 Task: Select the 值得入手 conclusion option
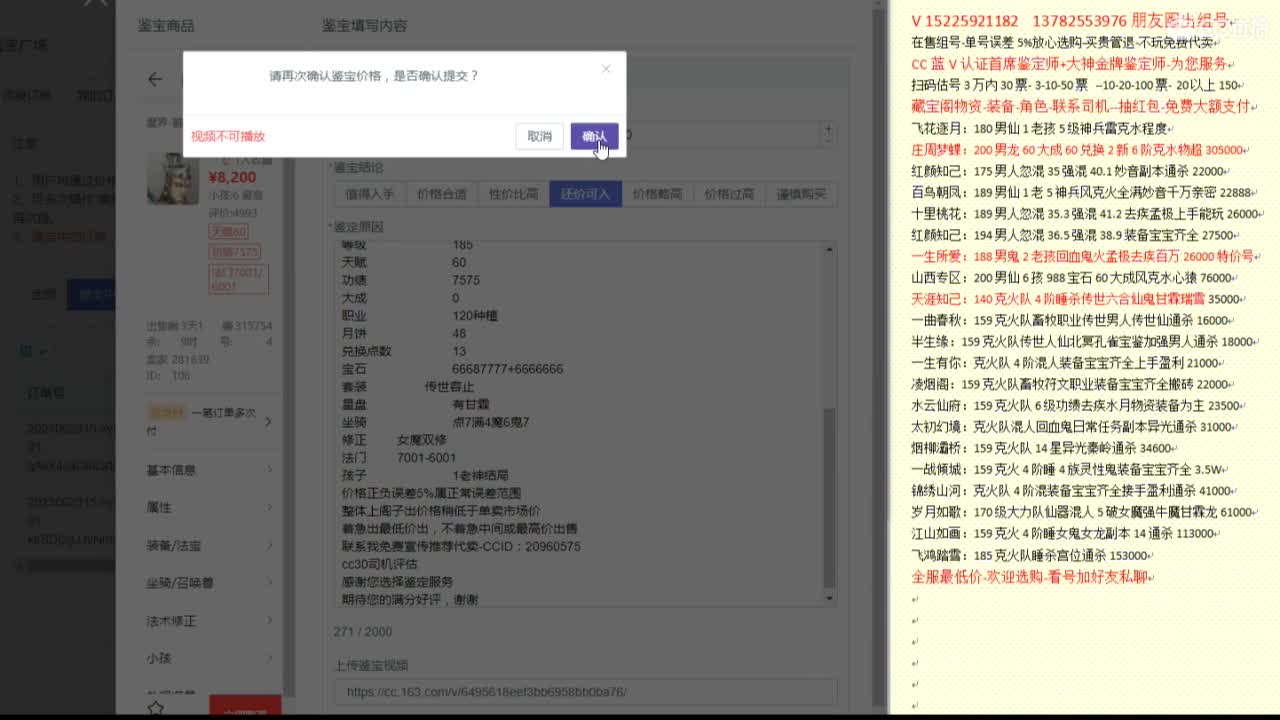pos(370,194)
